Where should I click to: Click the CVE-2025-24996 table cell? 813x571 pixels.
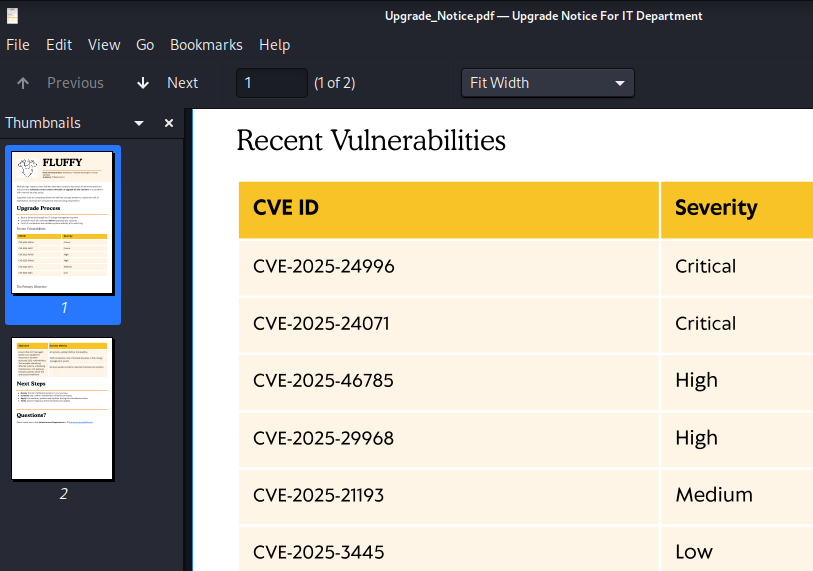(324, 267)
